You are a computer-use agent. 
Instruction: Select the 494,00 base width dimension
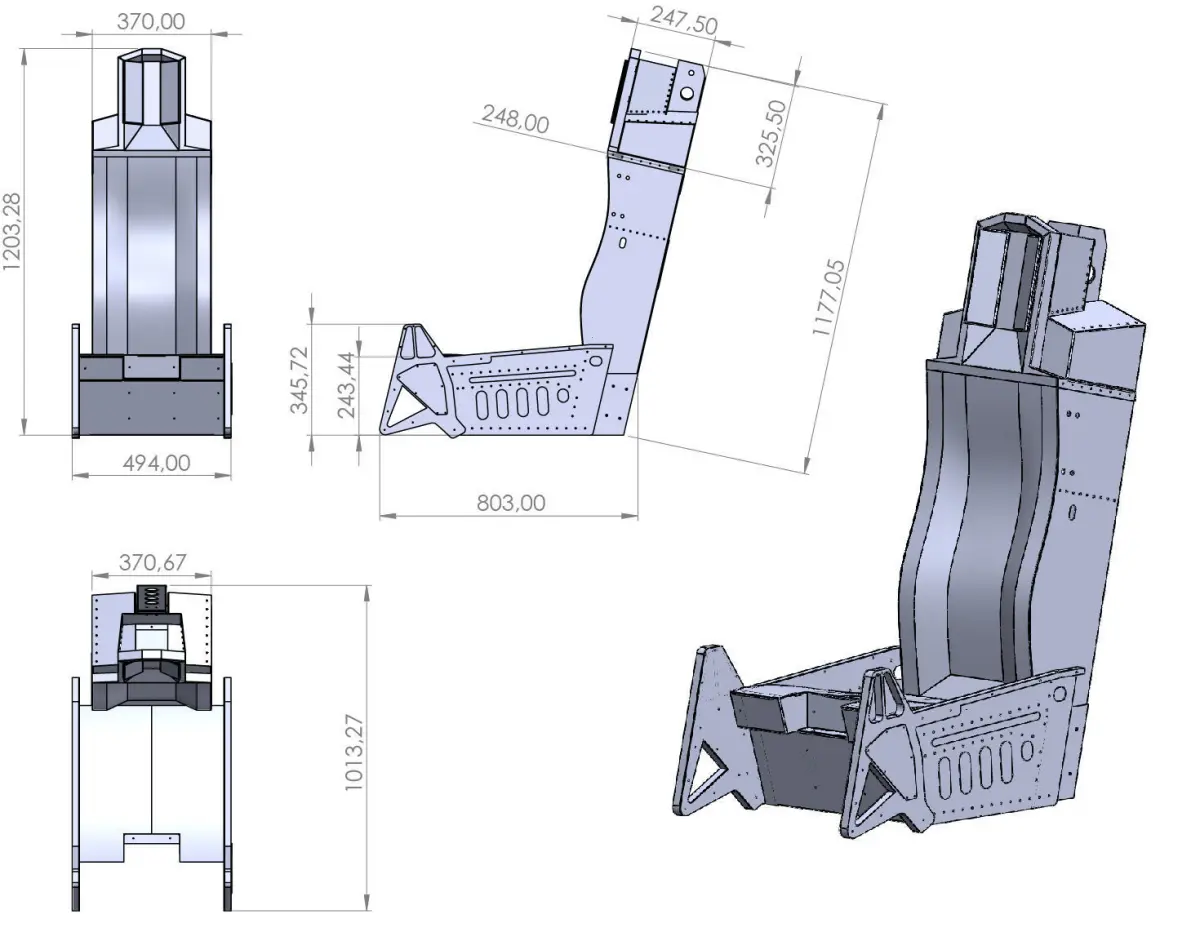156,463
